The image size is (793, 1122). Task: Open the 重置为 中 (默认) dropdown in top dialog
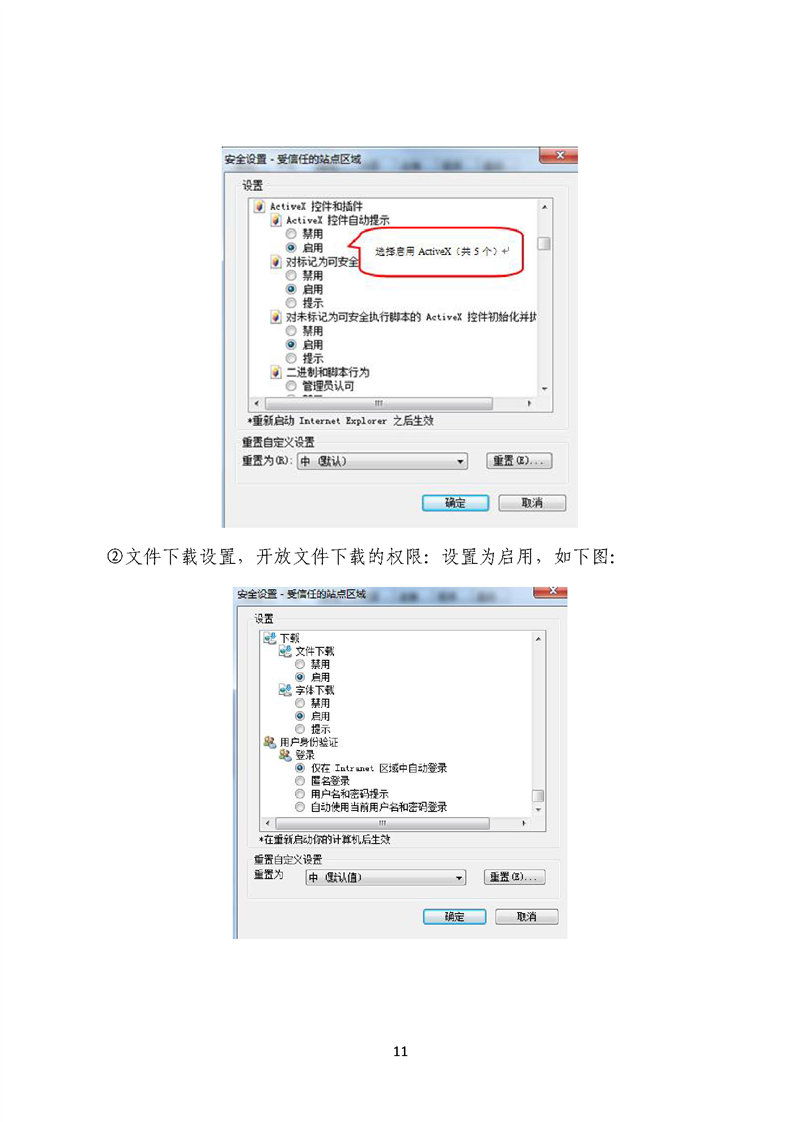383,462
